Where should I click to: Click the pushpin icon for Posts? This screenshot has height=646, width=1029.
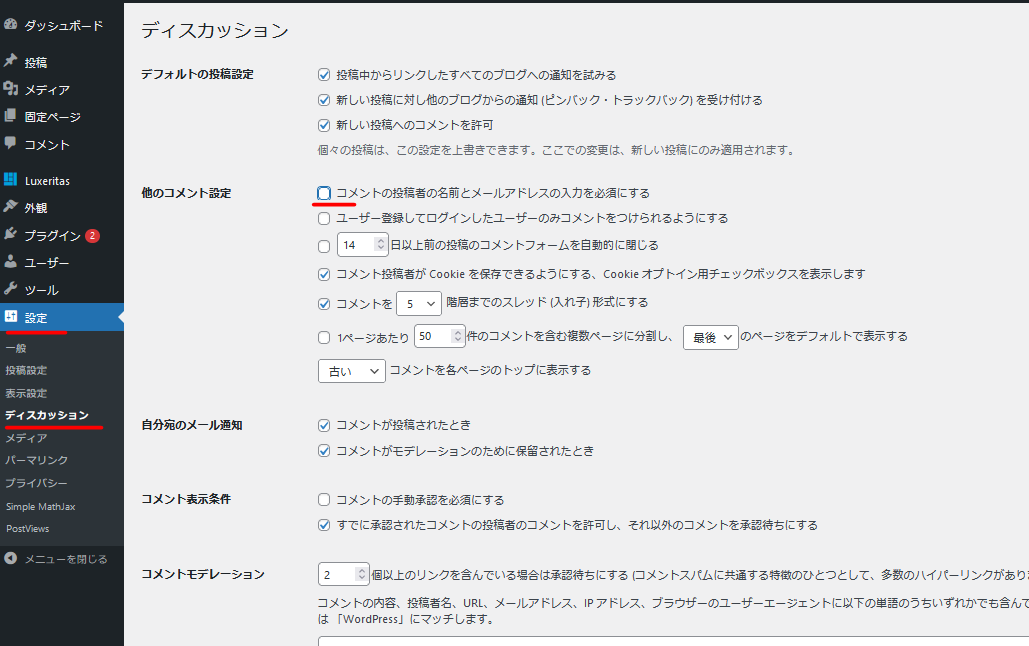pos(11,62)
